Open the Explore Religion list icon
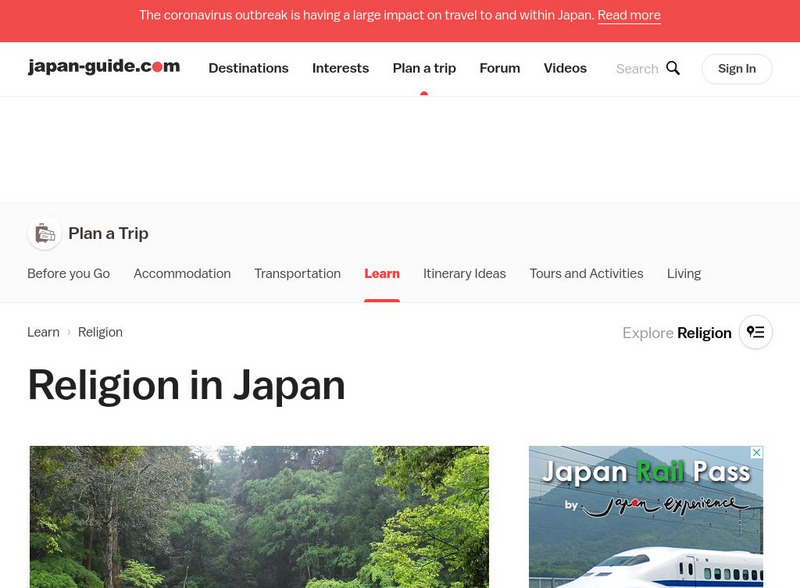Viewport: 800px width, 588px height. 755,333
